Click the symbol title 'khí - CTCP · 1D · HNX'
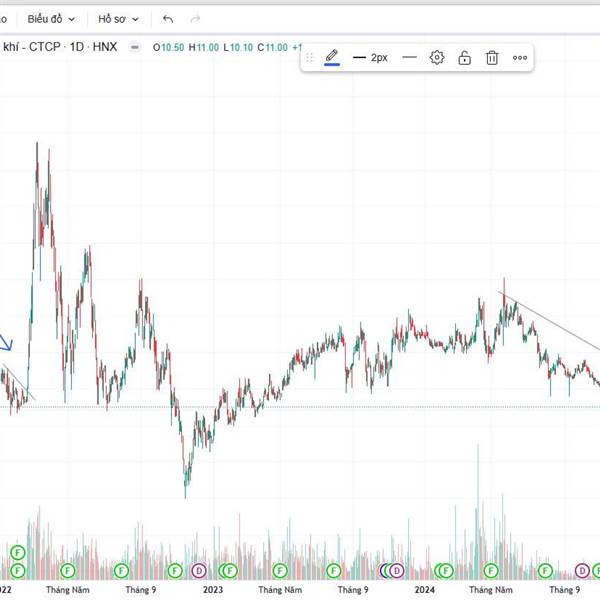The height and width of the screenshot is (600, 600). [60, 47]
